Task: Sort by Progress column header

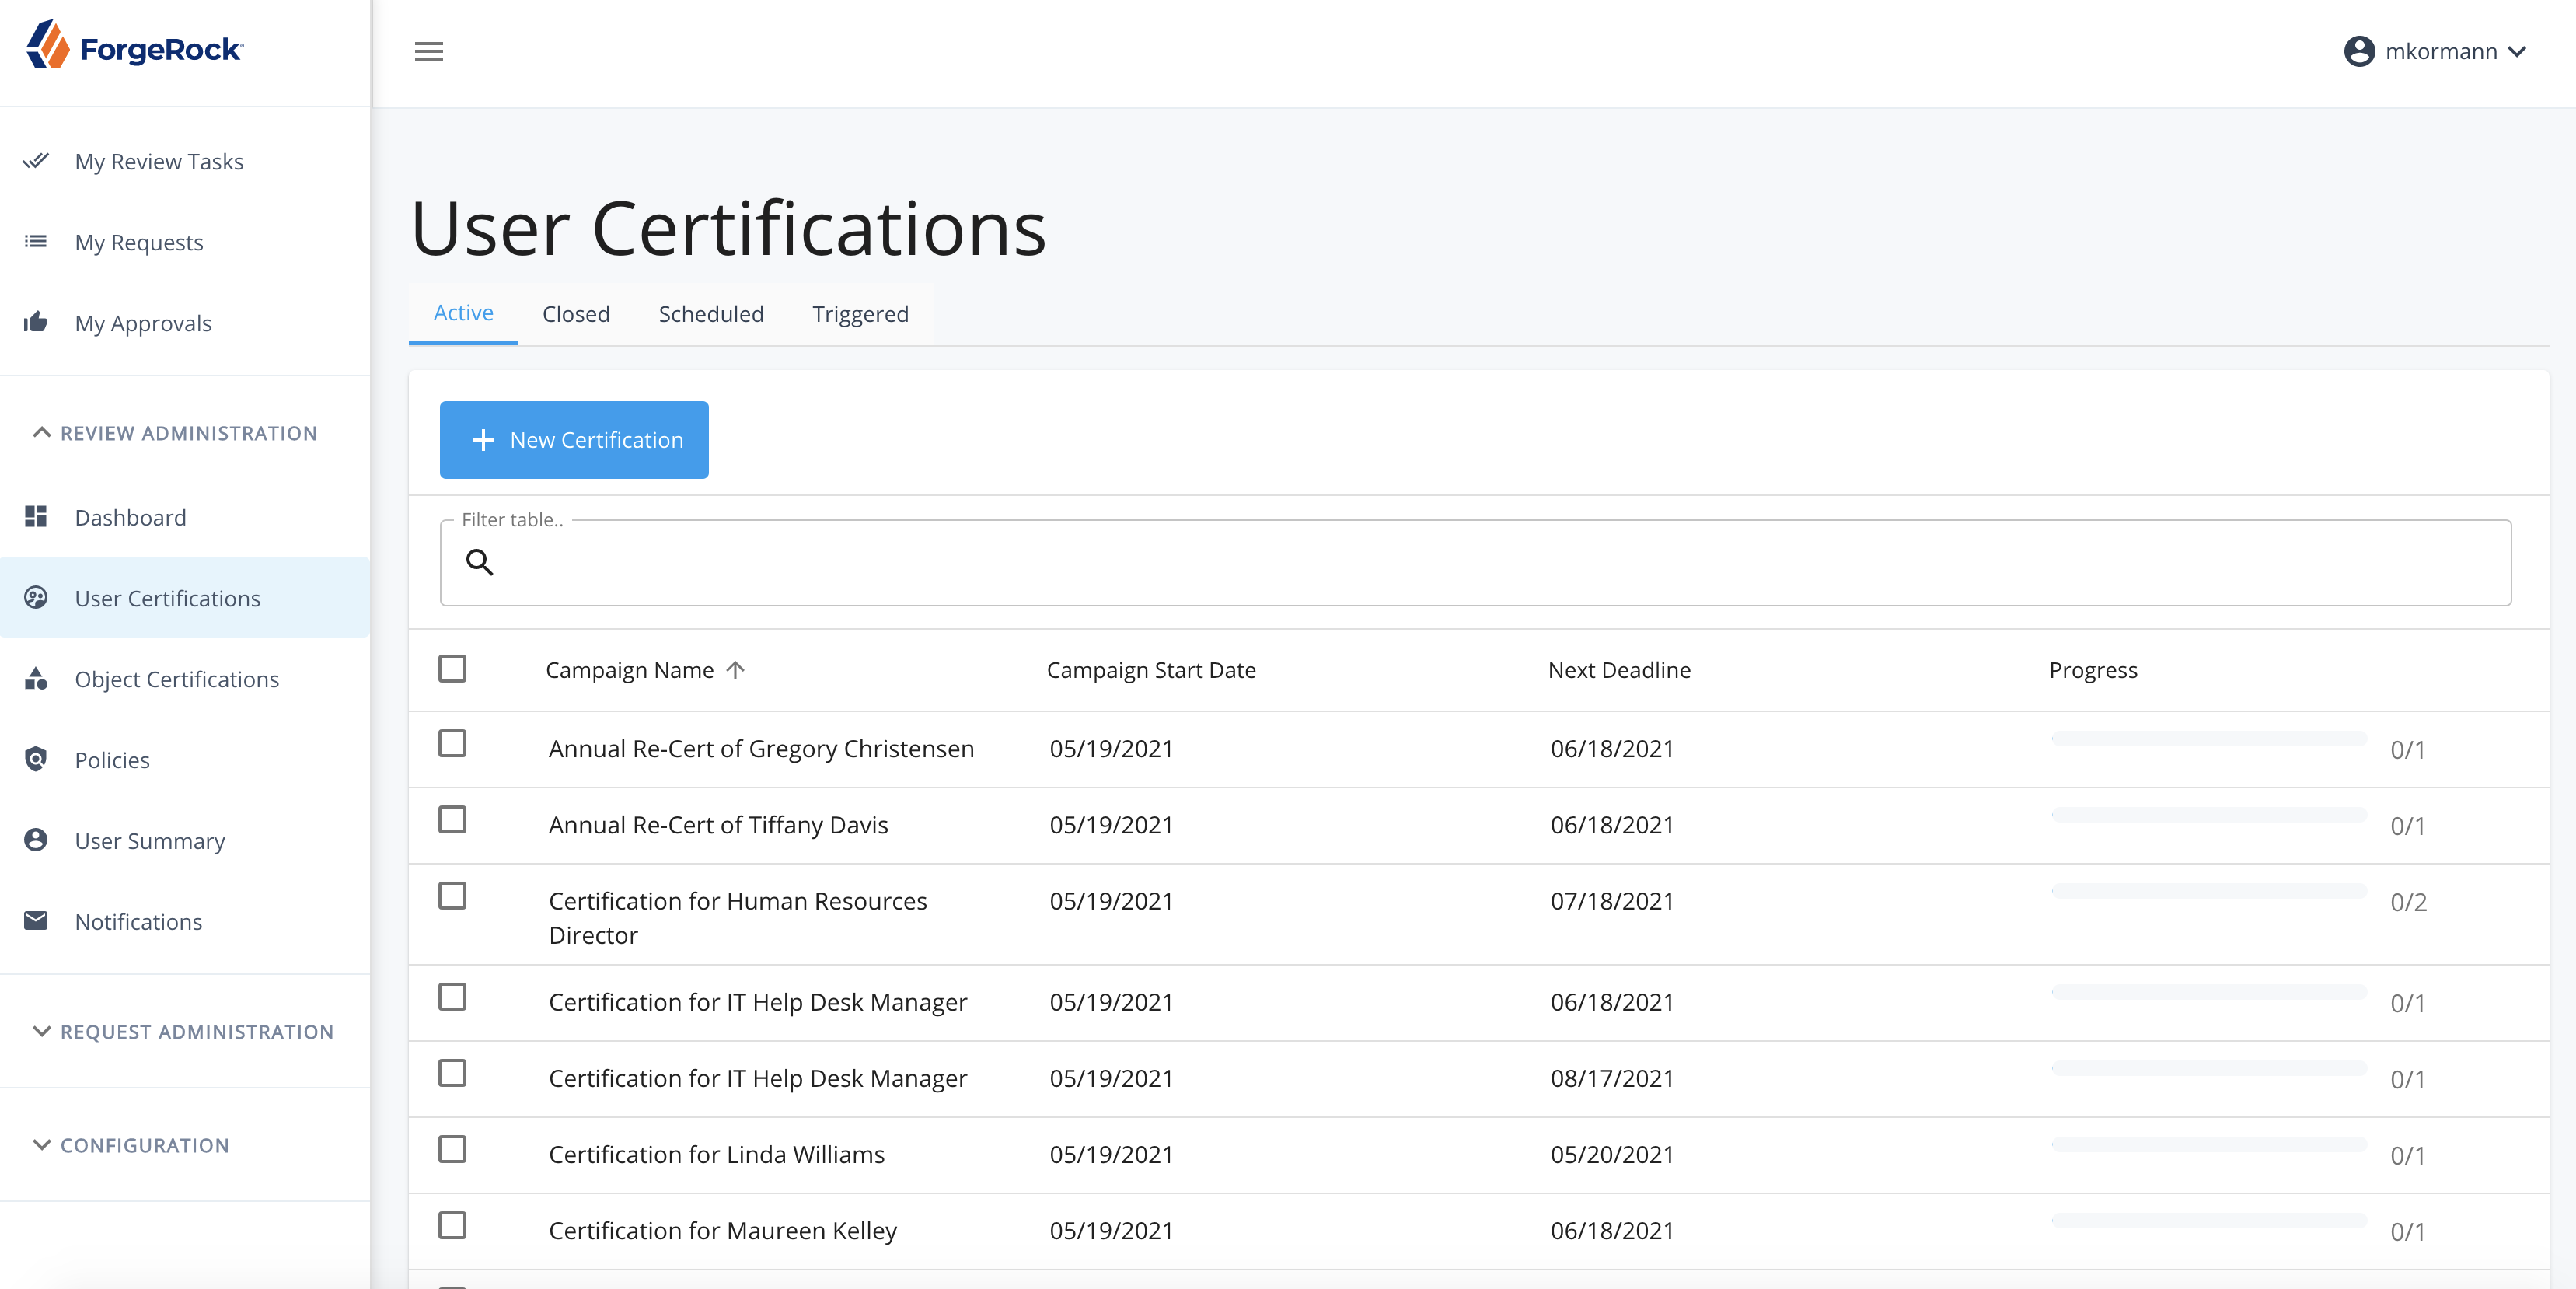Action: [2093, 670]
